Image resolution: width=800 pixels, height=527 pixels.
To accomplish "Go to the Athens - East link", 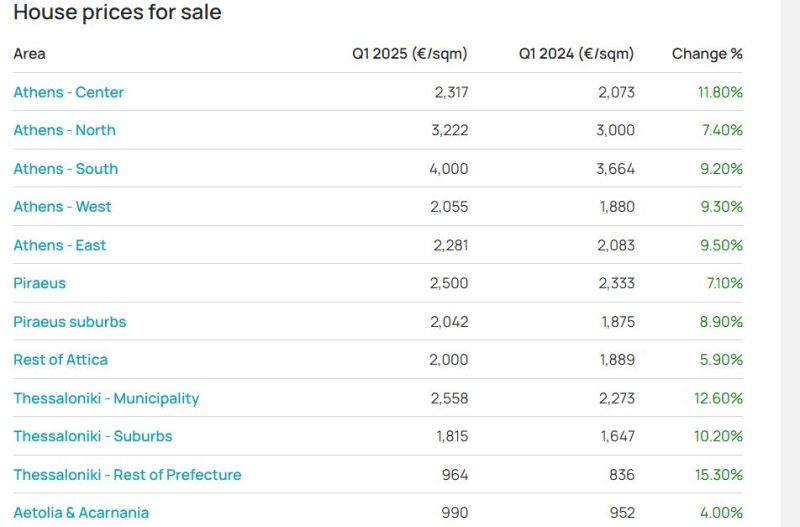I will click(59, 245).
